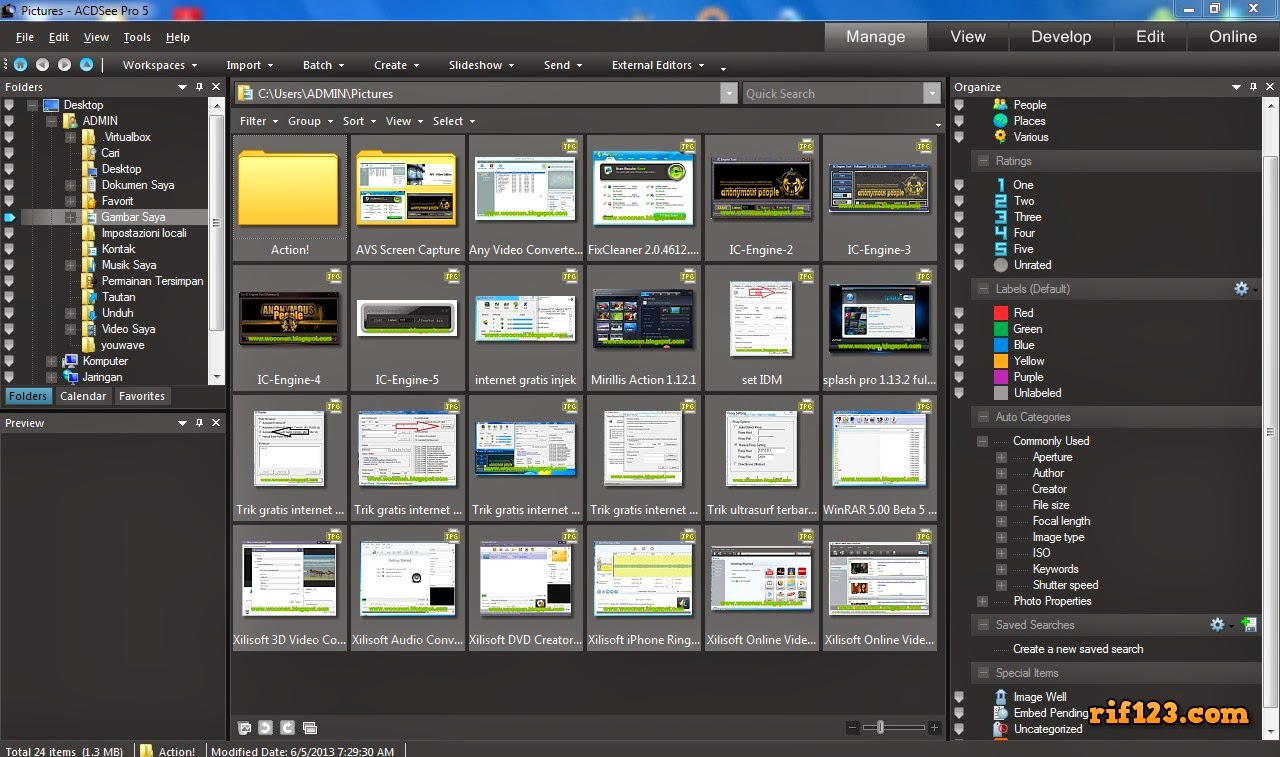
Task: Go up one folder with the Up arrow icon
Action: tap(86, 65)
